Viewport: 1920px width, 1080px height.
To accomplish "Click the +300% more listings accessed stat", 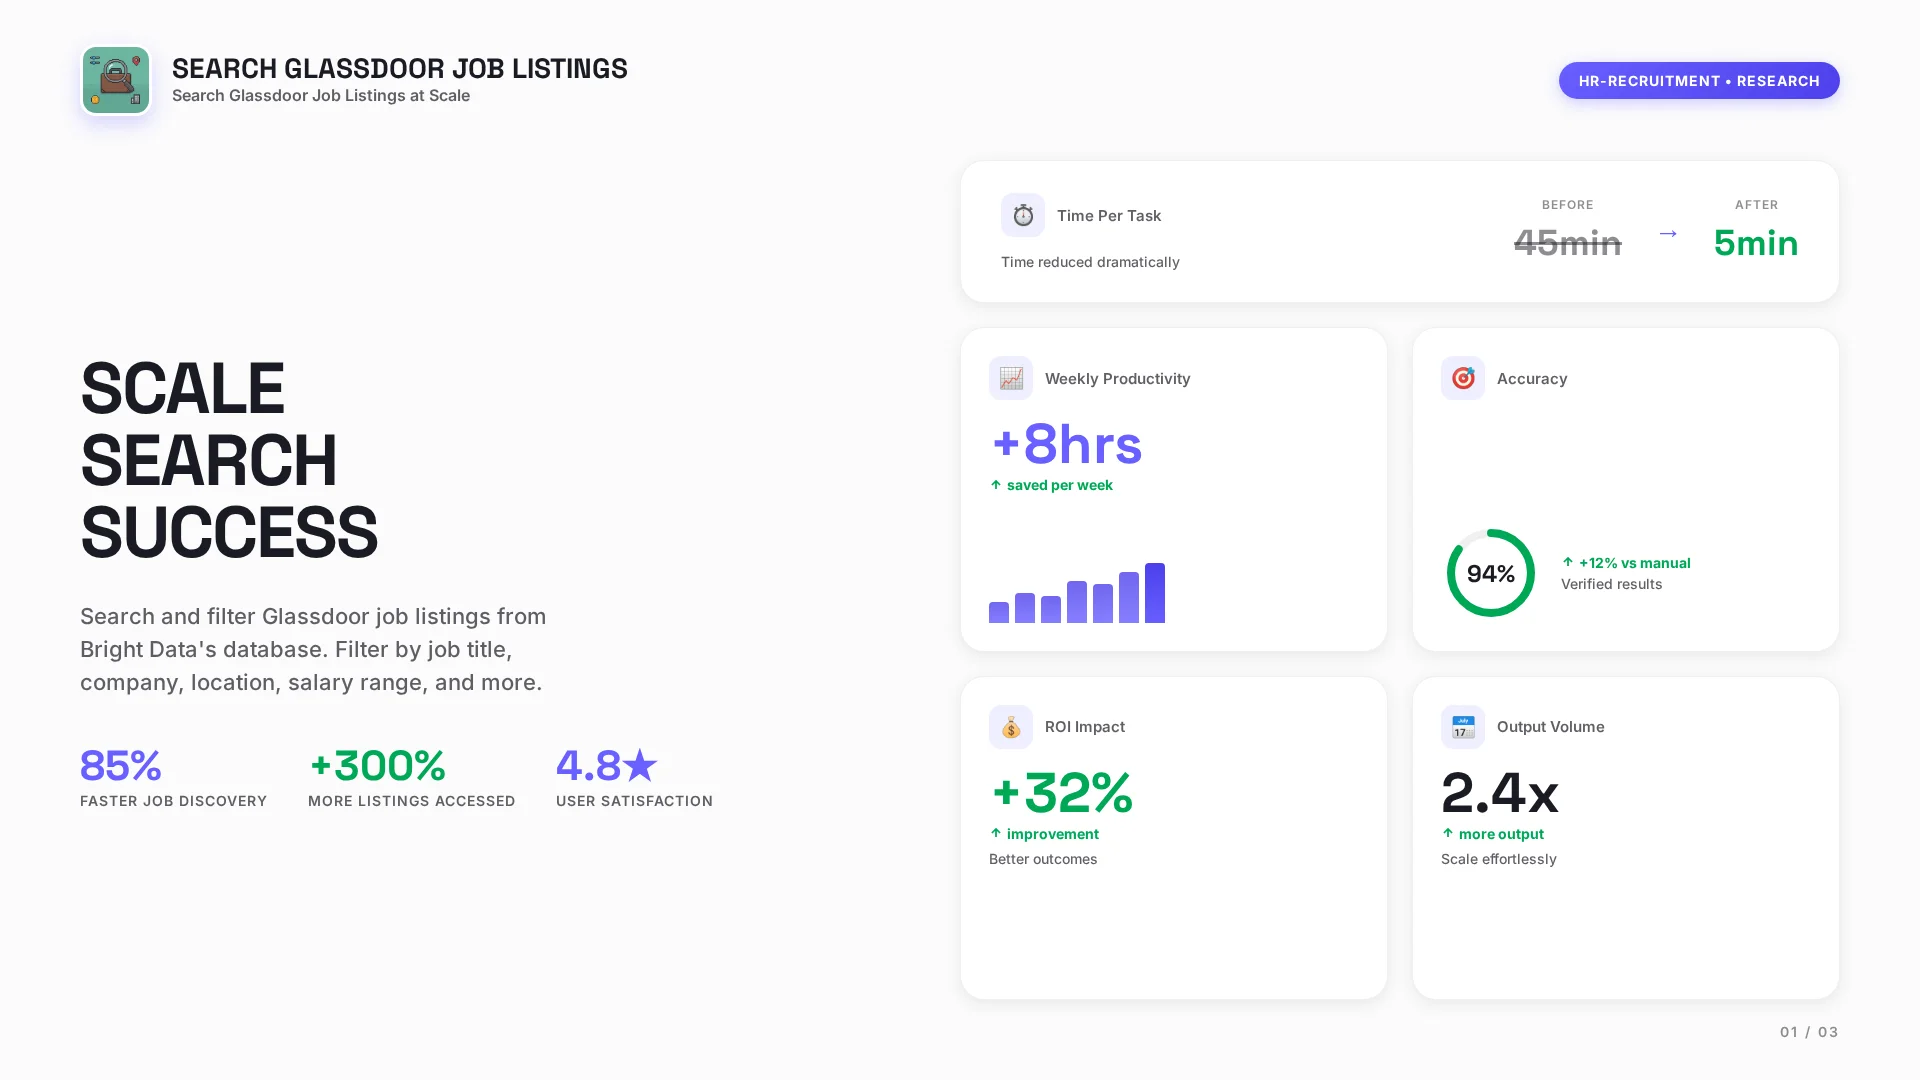I will [378, 766].
